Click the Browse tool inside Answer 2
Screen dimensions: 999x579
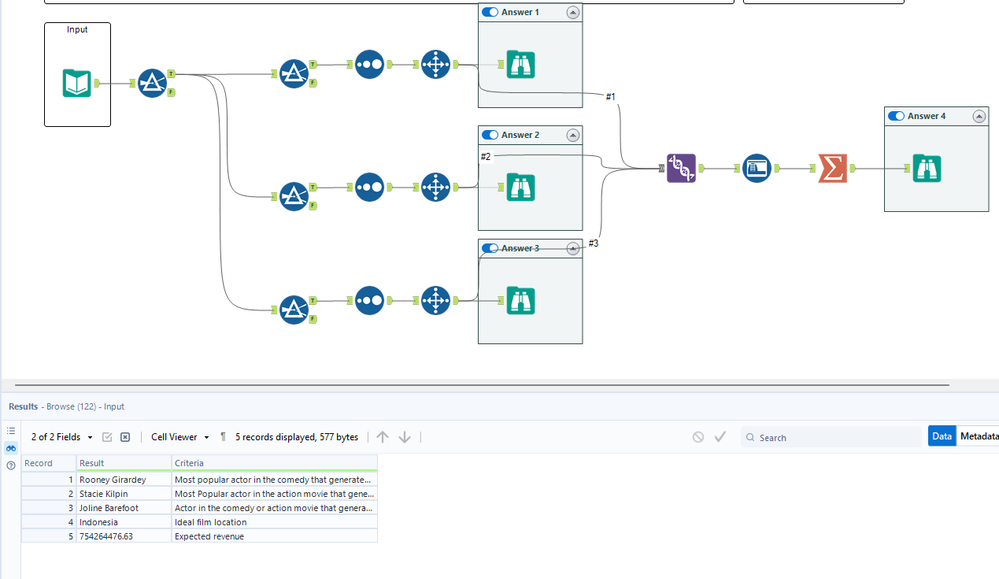click(x=521, y=187)
